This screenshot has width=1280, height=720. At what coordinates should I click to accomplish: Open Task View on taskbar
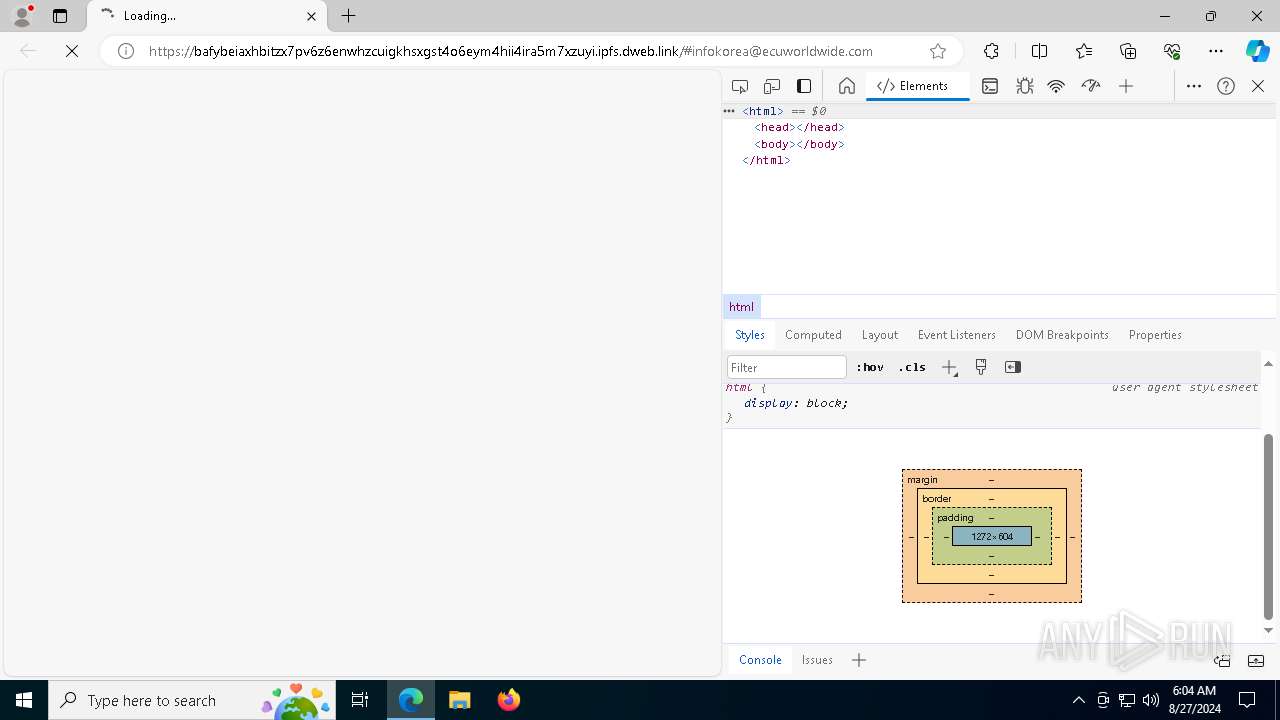[x=360, y=700]
